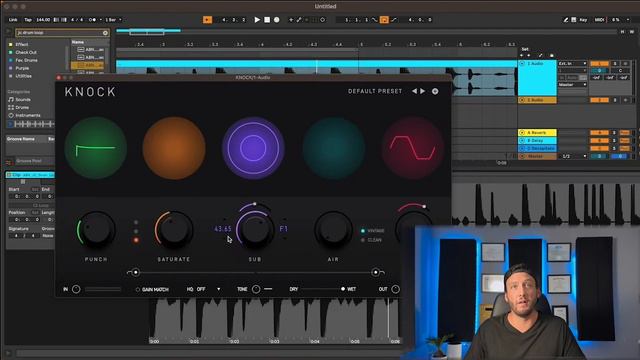Screen dimensions: 640x360
Task: Click the OUT gain knob
Action: click(395, 289)
